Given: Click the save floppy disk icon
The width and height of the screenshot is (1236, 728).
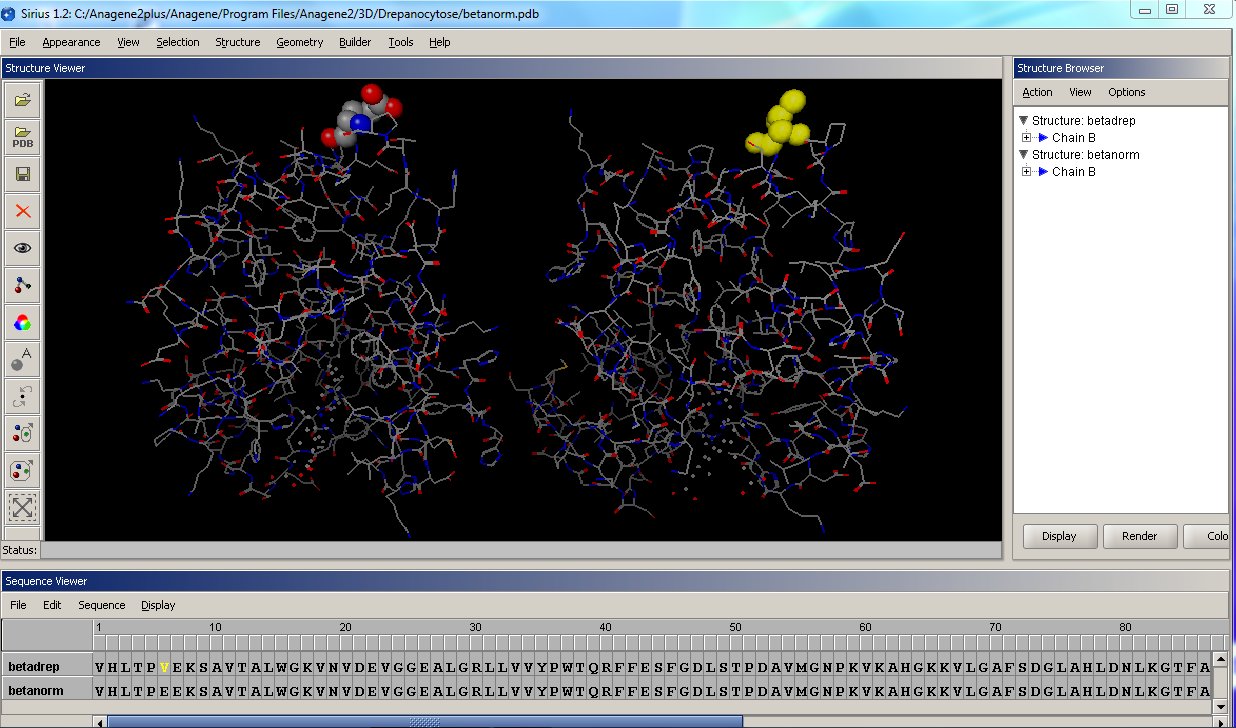Looking at the screenshot, I should (22, 174).
